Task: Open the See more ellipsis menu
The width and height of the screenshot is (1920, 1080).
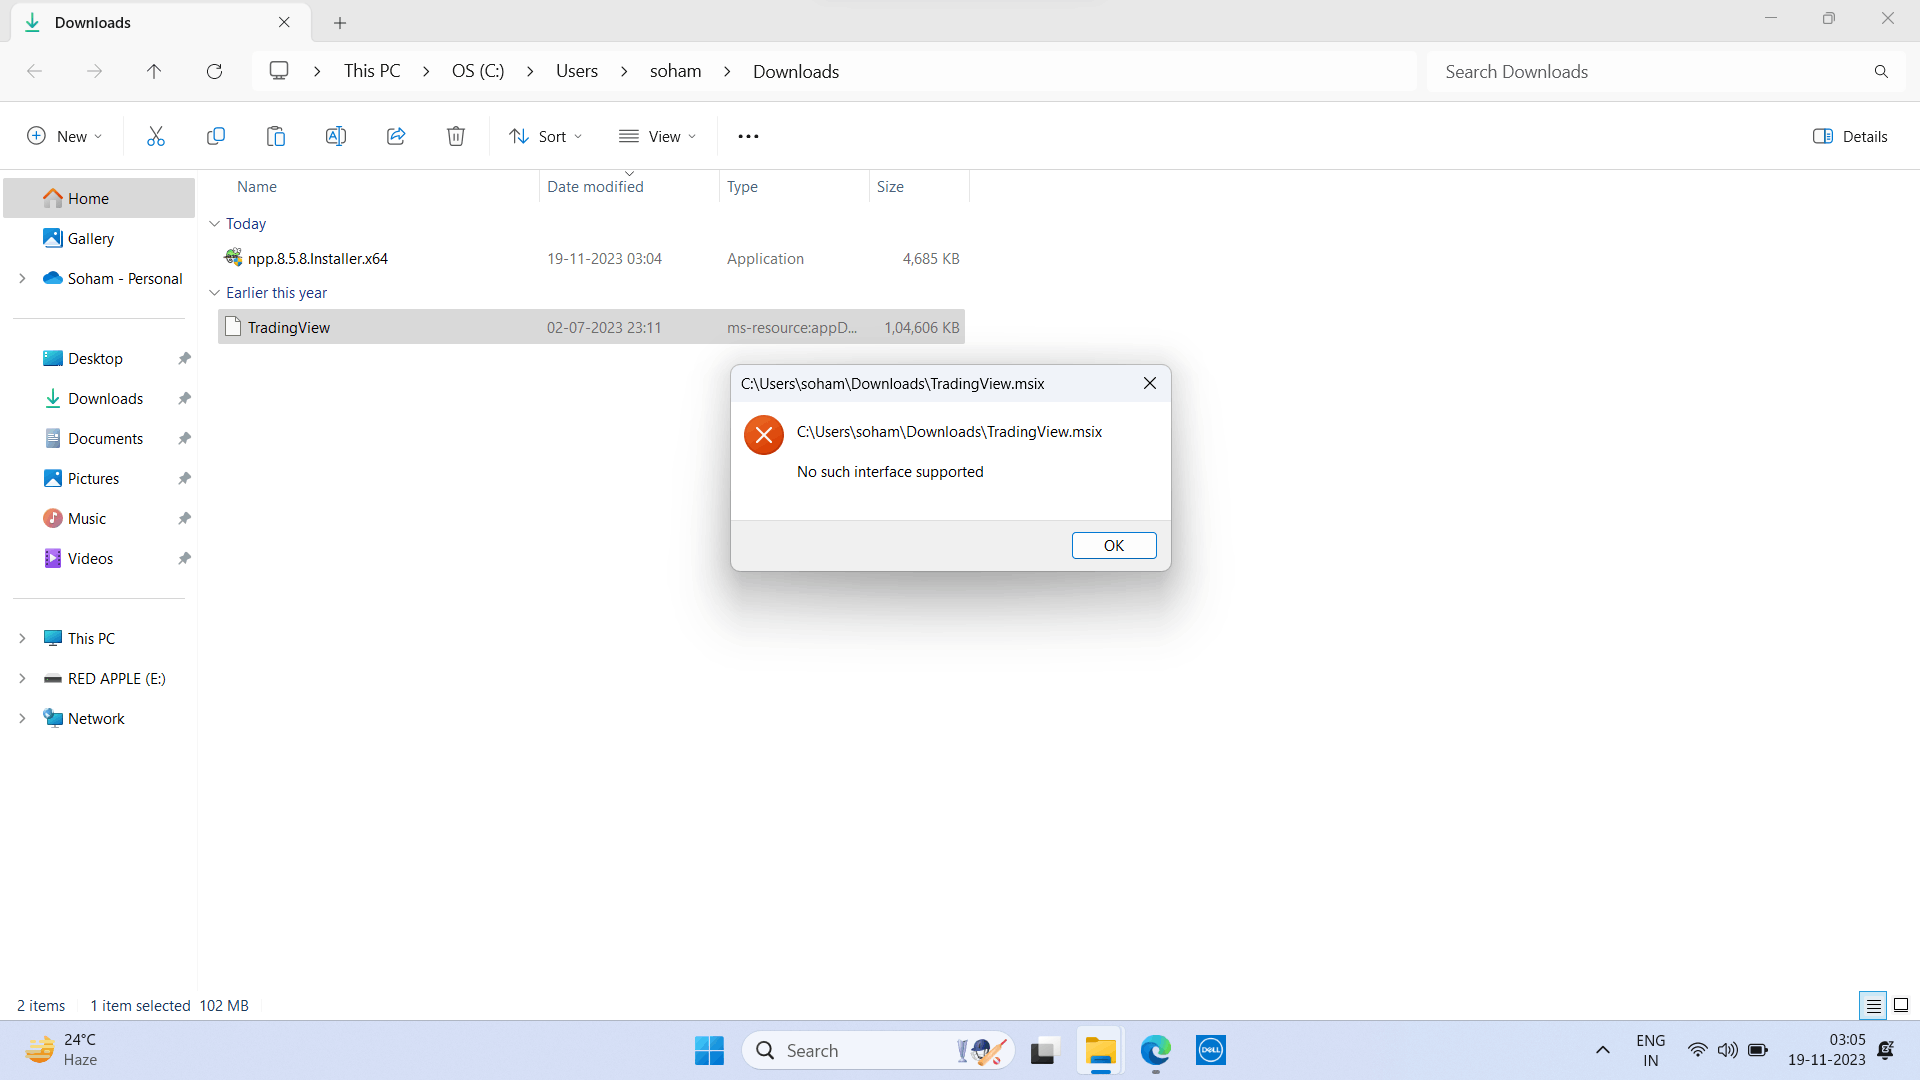Action: [748, 136]
